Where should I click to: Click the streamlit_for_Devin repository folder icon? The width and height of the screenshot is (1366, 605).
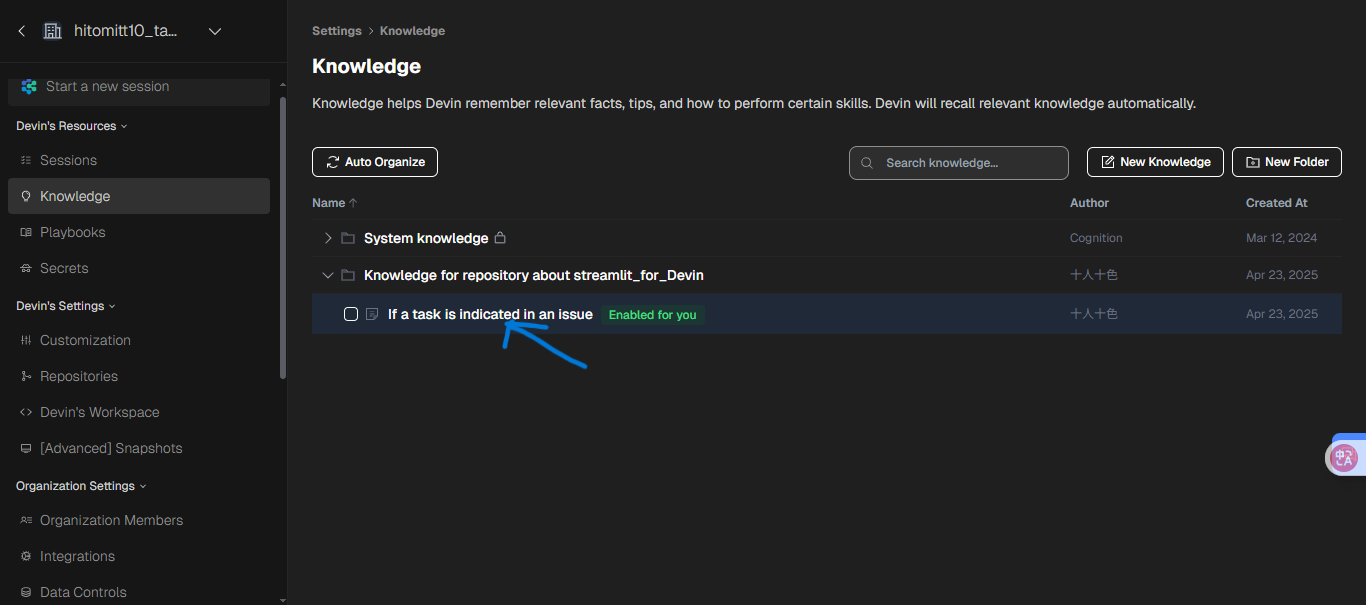(x=348, y=275)
